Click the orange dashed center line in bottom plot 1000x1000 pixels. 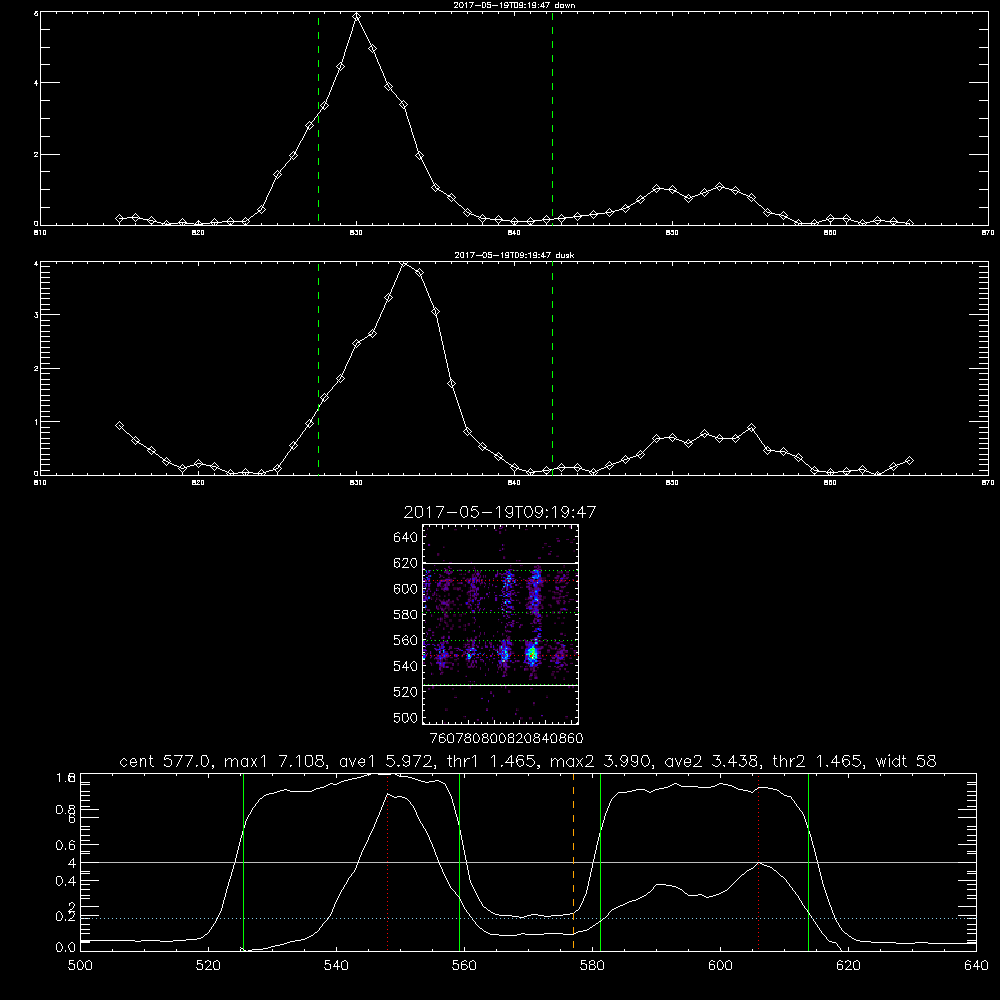pos(573,861)
